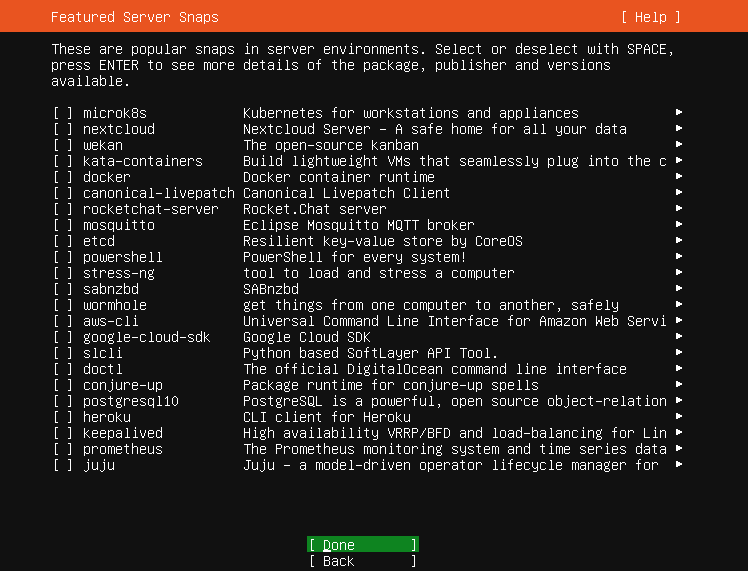
Task: Click the keepalived snap name
Action: 123,433
